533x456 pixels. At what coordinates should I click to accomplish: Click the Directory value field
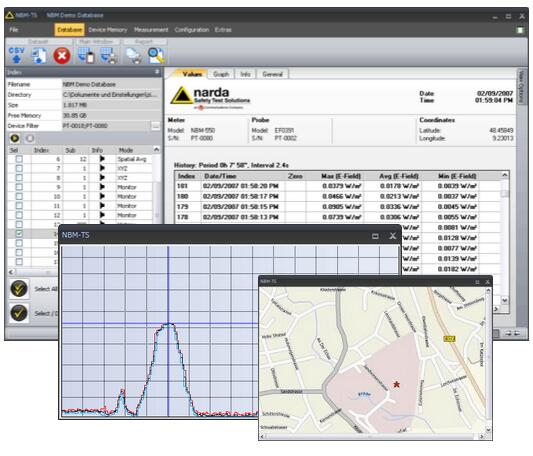[x=111, y=95]
